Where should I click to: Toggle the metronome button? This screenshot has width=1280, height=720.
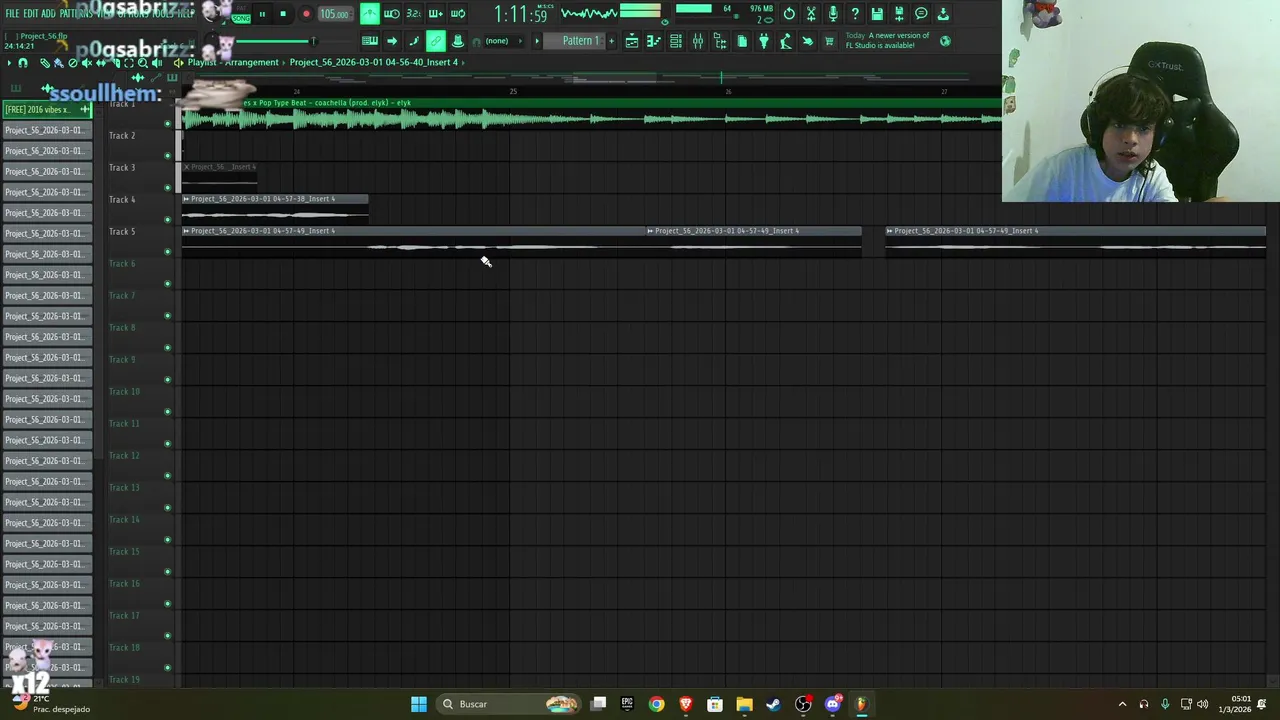point(370,14)
